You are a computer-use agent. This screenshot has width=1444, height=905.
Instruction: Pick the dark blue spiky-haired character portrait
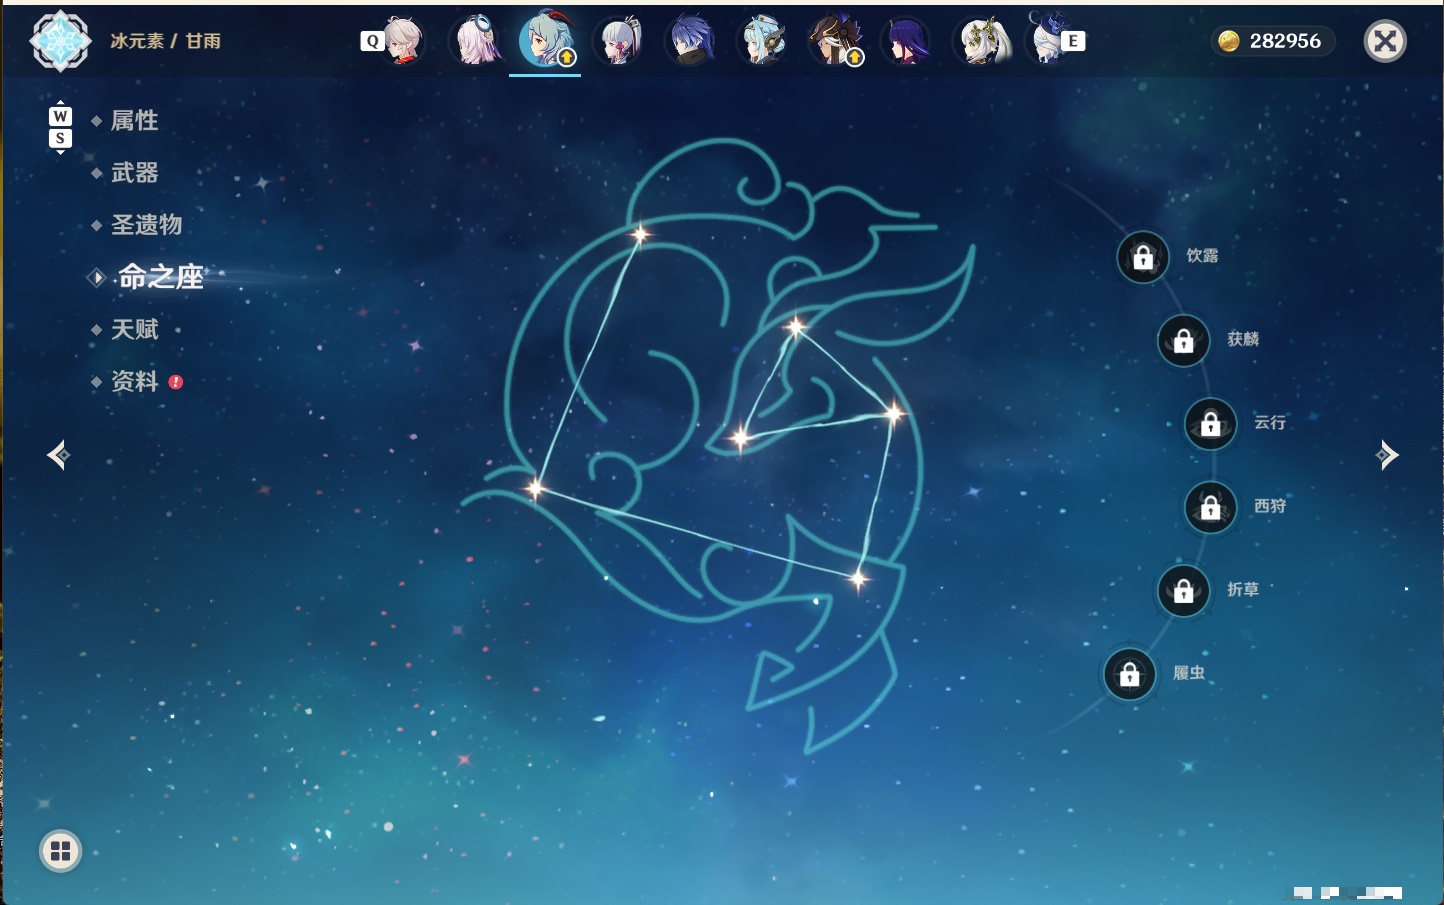click(x=690, y=41)
